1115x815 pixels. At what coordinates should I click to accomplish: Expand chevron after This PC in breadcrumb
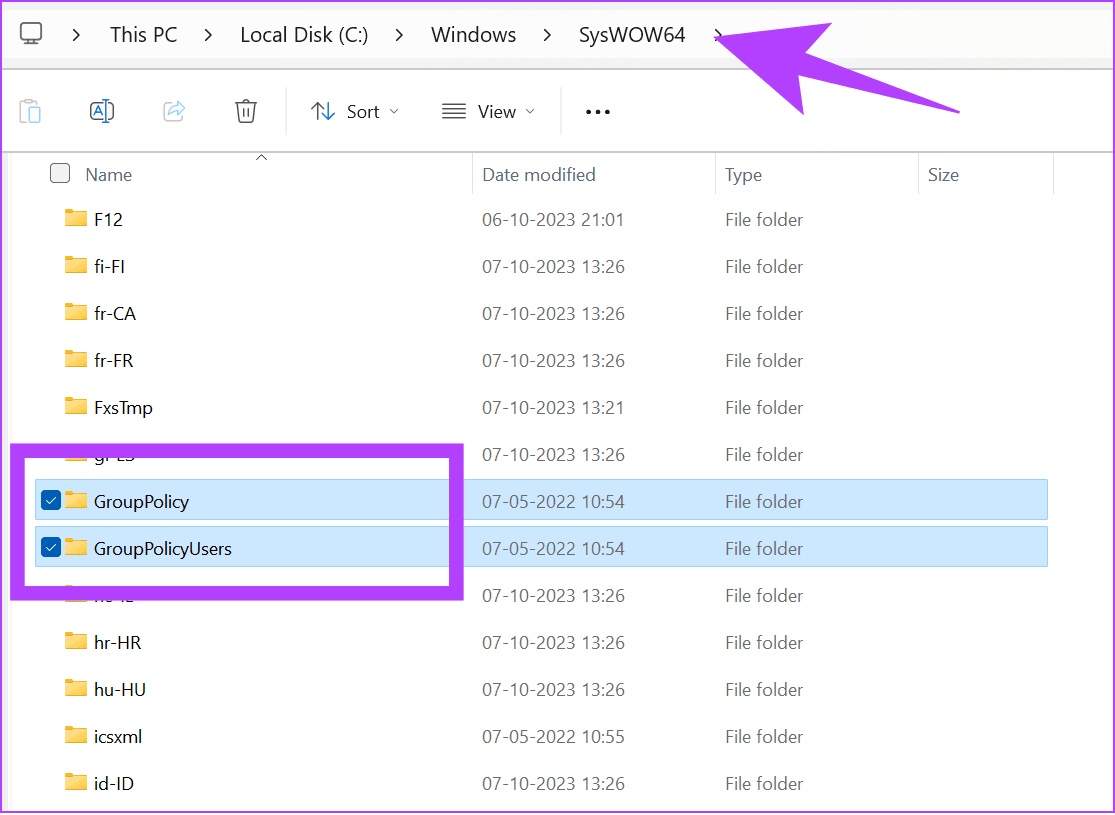click(x=208, y=35)
